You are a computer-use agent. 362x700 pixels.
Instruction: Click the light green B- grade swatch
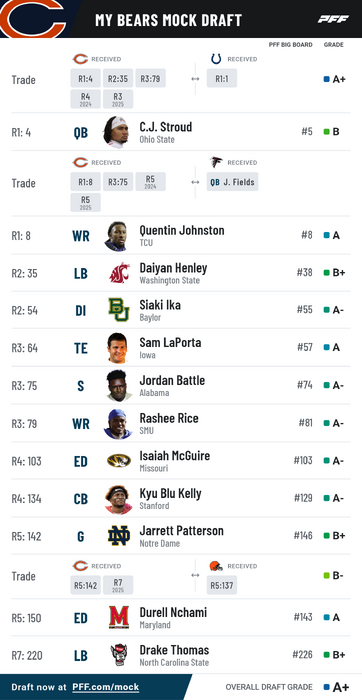[326, 576]
